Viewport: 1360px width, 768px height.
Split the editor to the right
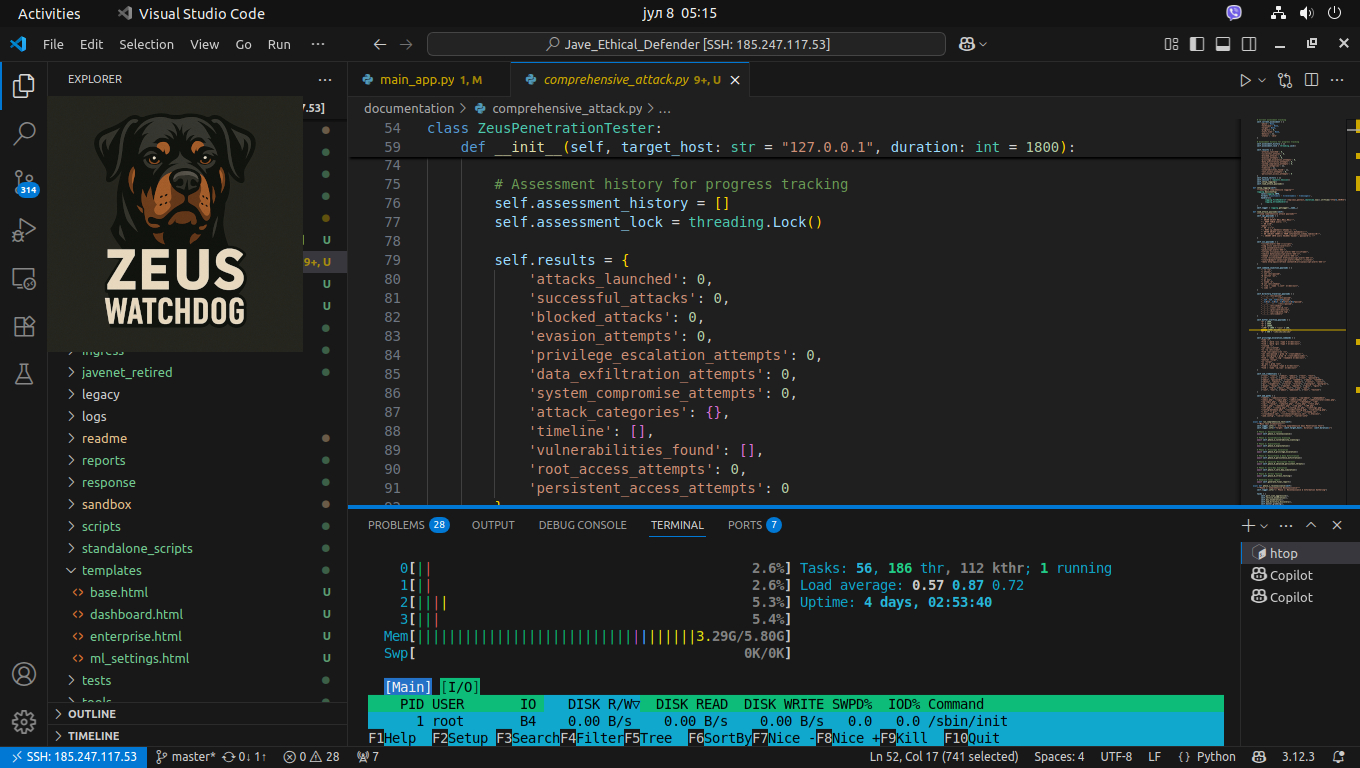pos(1311,80)
